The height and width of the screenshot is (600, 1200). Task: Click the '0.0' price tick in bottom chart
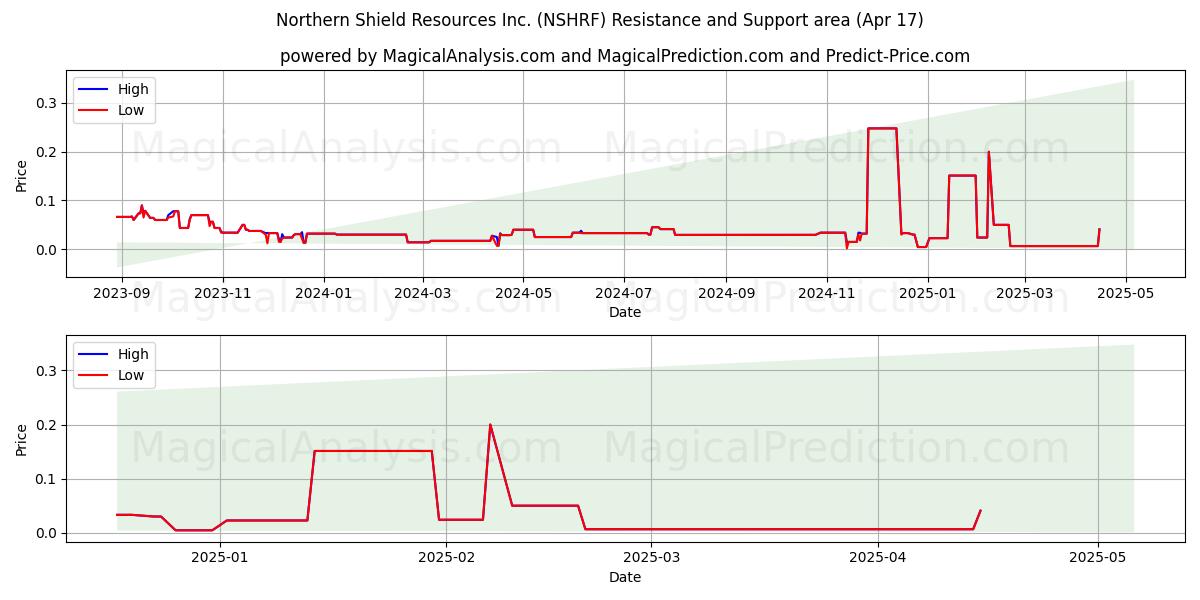48,533
